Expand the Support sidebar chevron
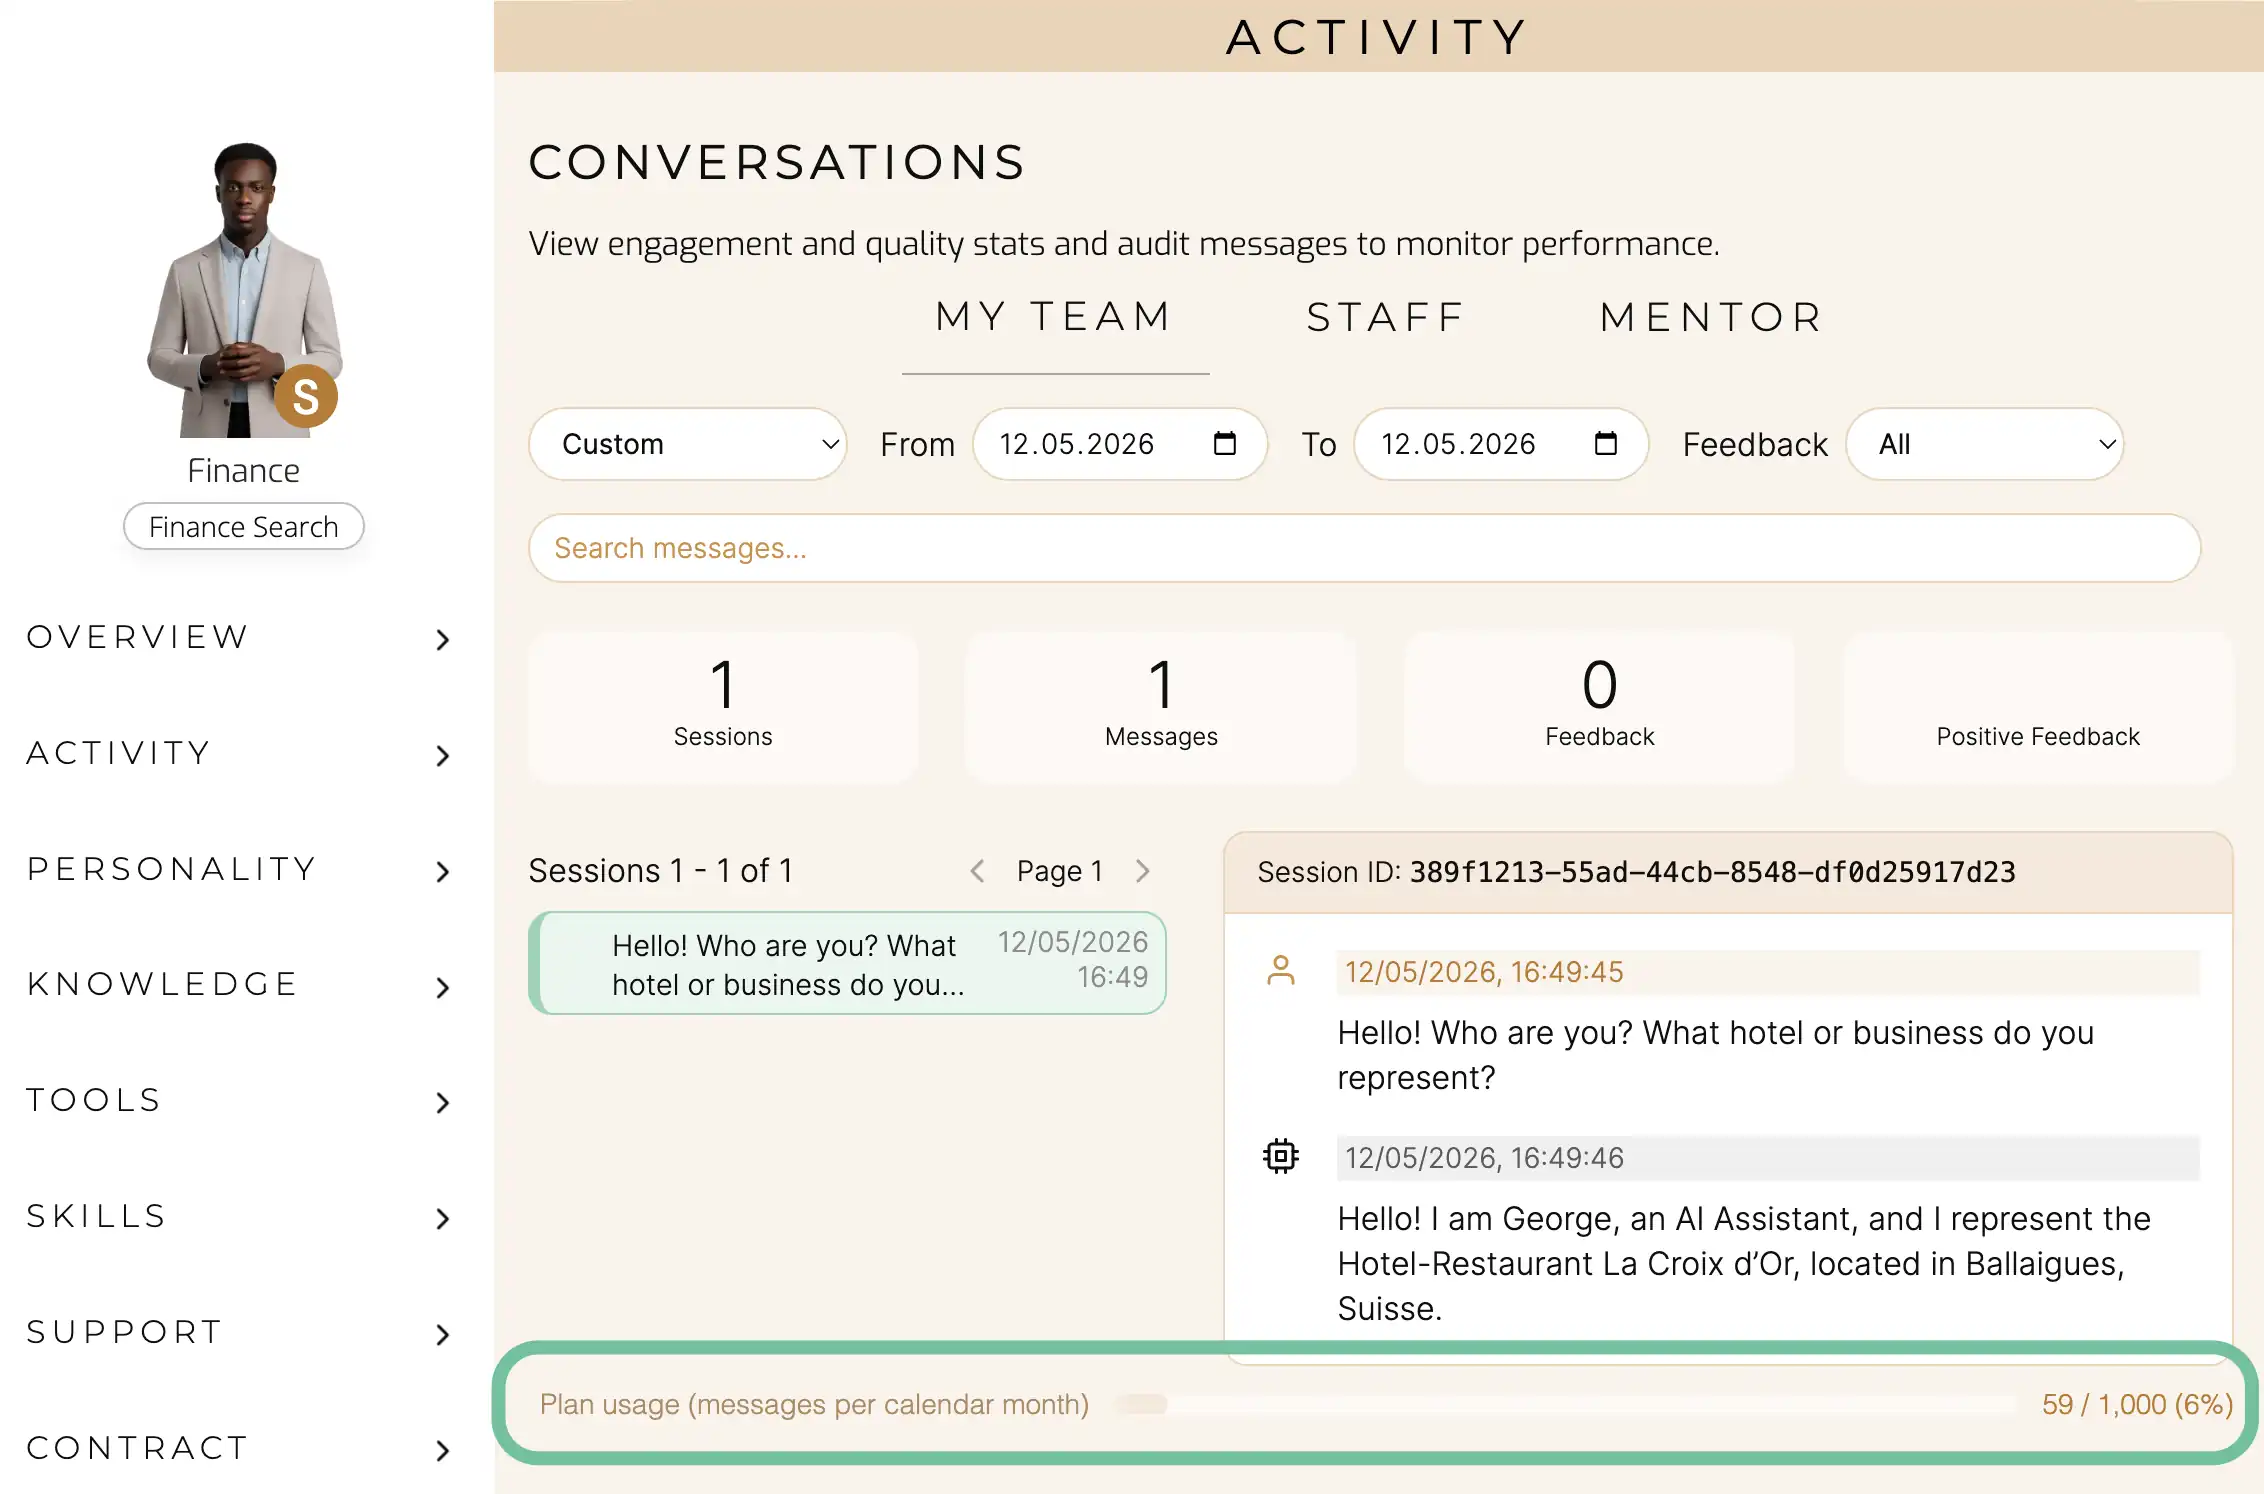The height and width of the screenshot is (1494, 2264). coord(443,1335)
